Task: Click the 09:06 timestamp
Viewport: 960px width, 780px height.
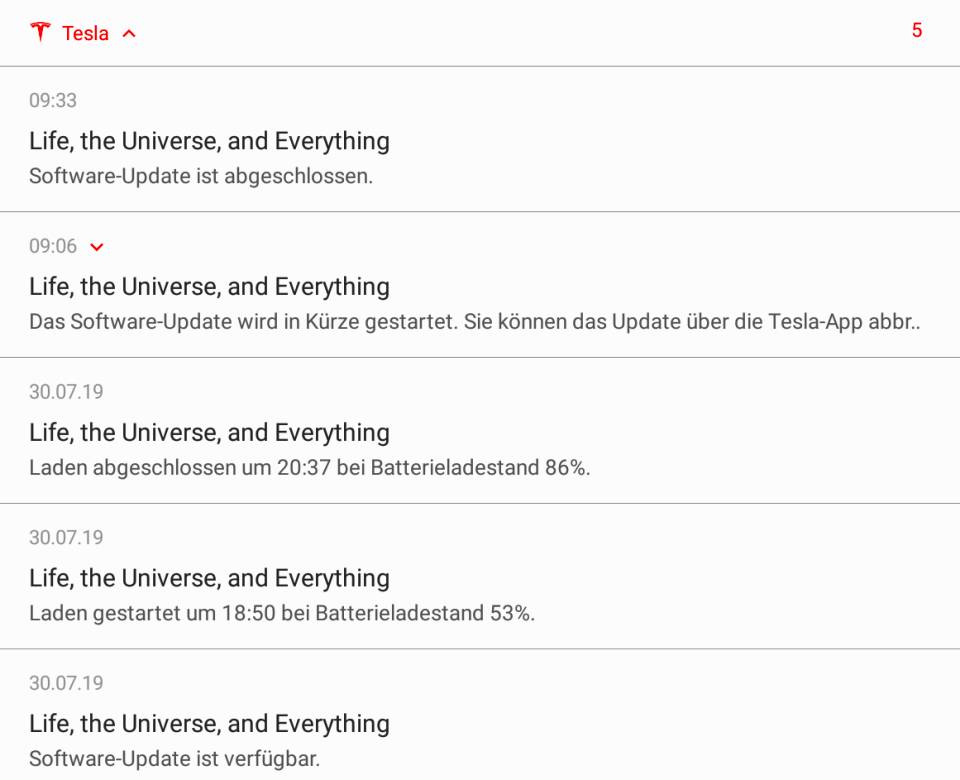Action: (53, 246)
